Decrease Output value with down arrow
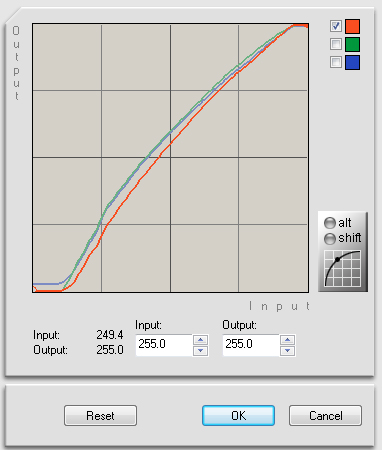 [x=287, y=350]
